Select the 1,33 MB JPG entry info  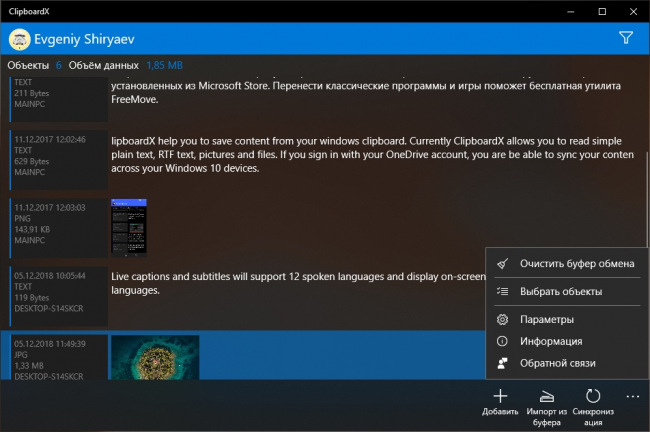(x=59, y=357)
